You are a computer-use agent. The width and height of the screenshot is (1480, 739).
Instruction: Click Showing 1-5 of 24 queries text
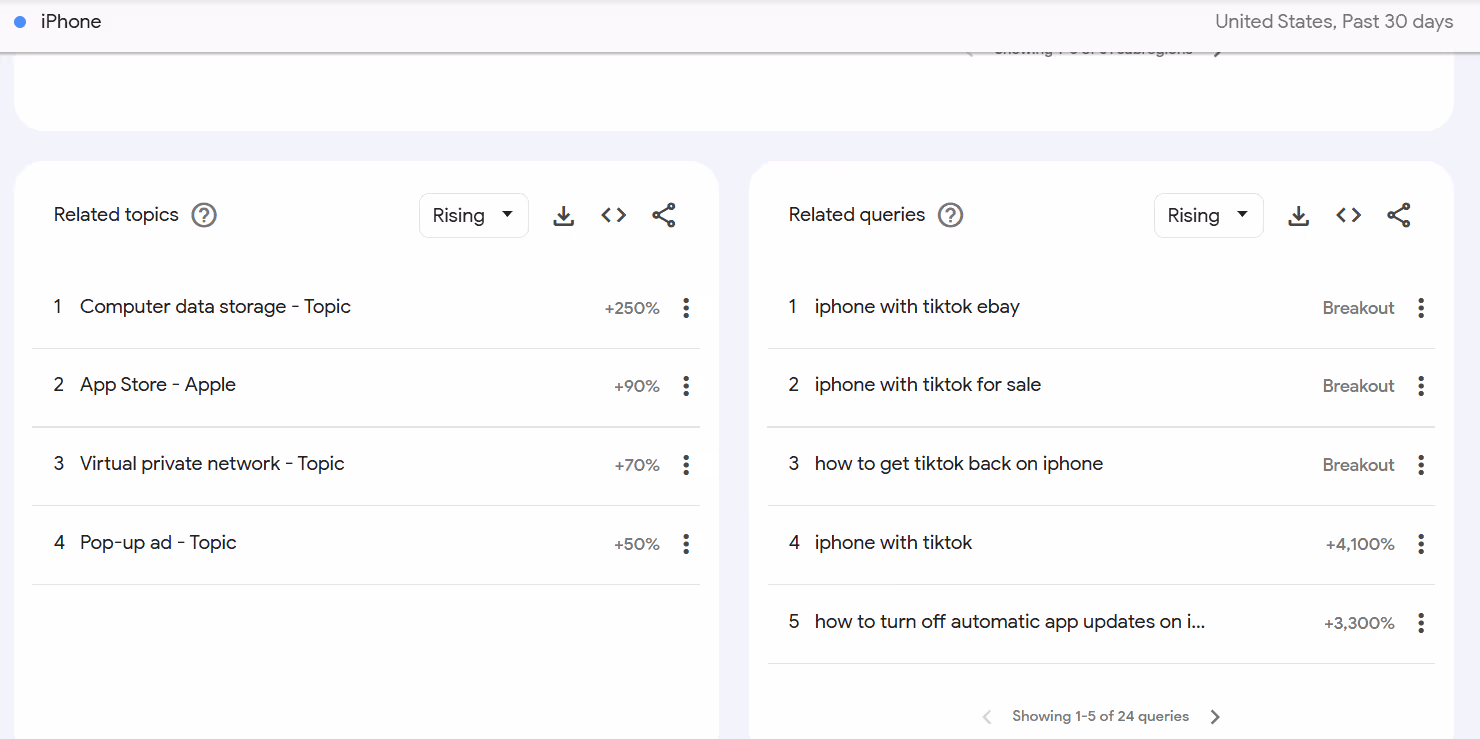click(x=1100, y=716)
